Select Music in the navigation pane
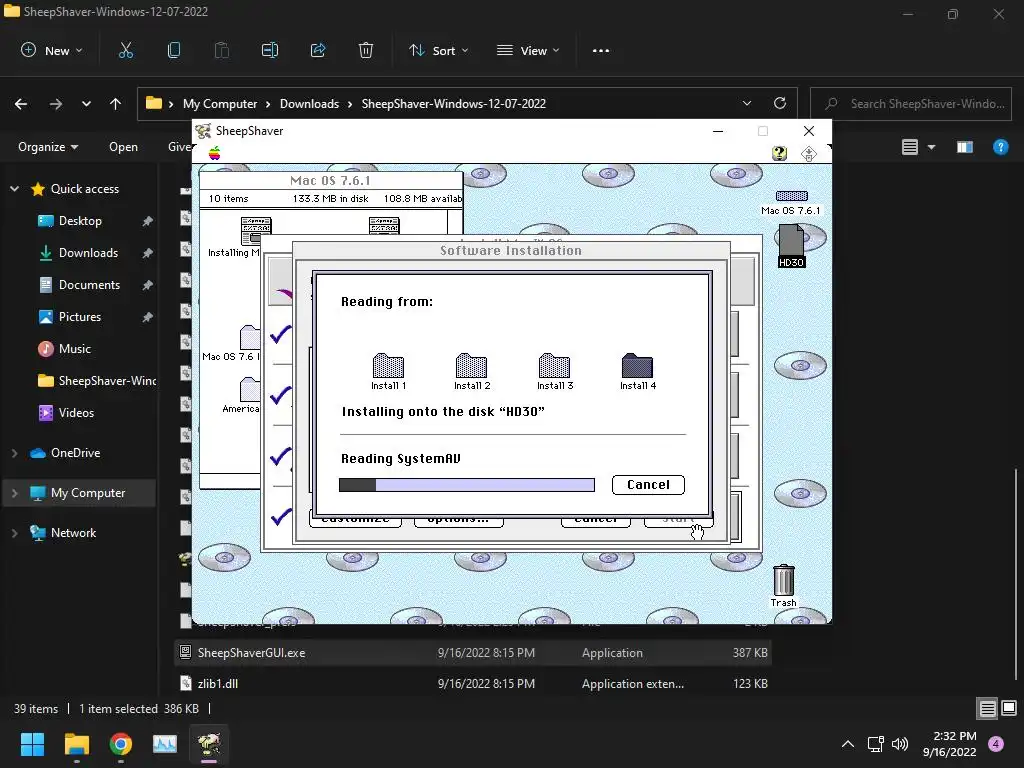This screenshot has height=768, width=1024. point(74,349)
